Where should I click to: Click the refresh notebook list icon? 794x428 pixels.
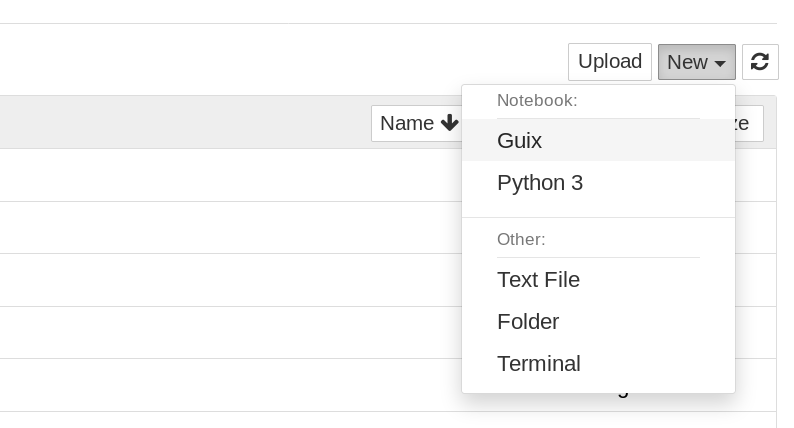(x=760, y=62)
